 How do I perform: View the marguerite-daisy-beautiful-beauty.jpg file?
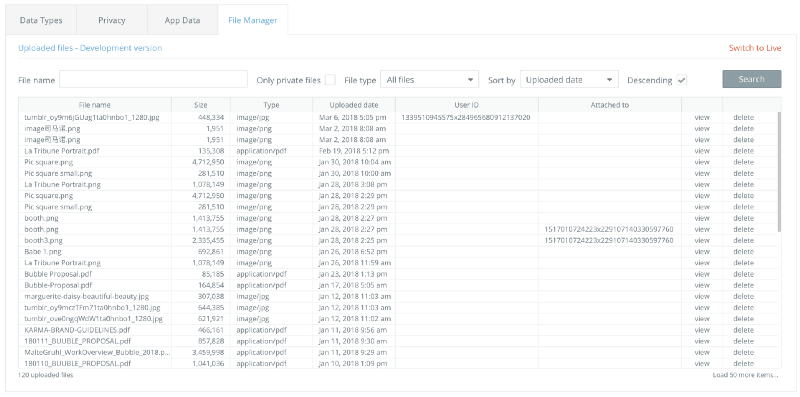point(702,296)
